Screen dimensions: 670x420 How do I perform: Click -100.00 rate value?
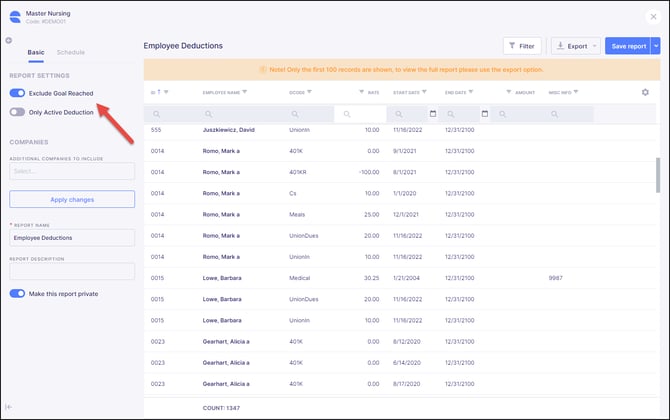(x=369, y=172)
